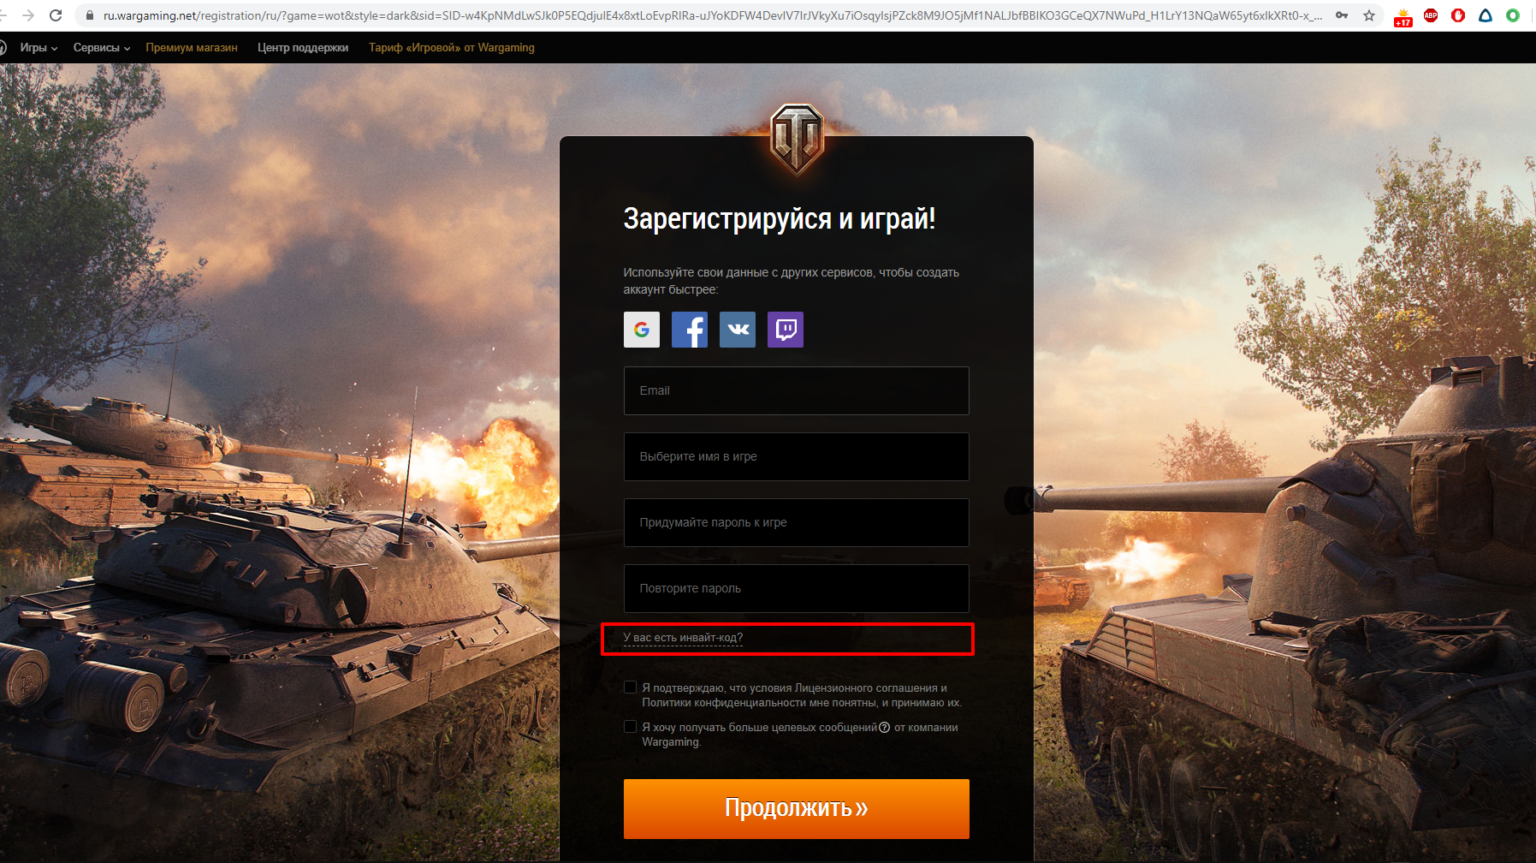
Task: Click the Зарегистрируйся и играй heading
Action: click(779, 219)
